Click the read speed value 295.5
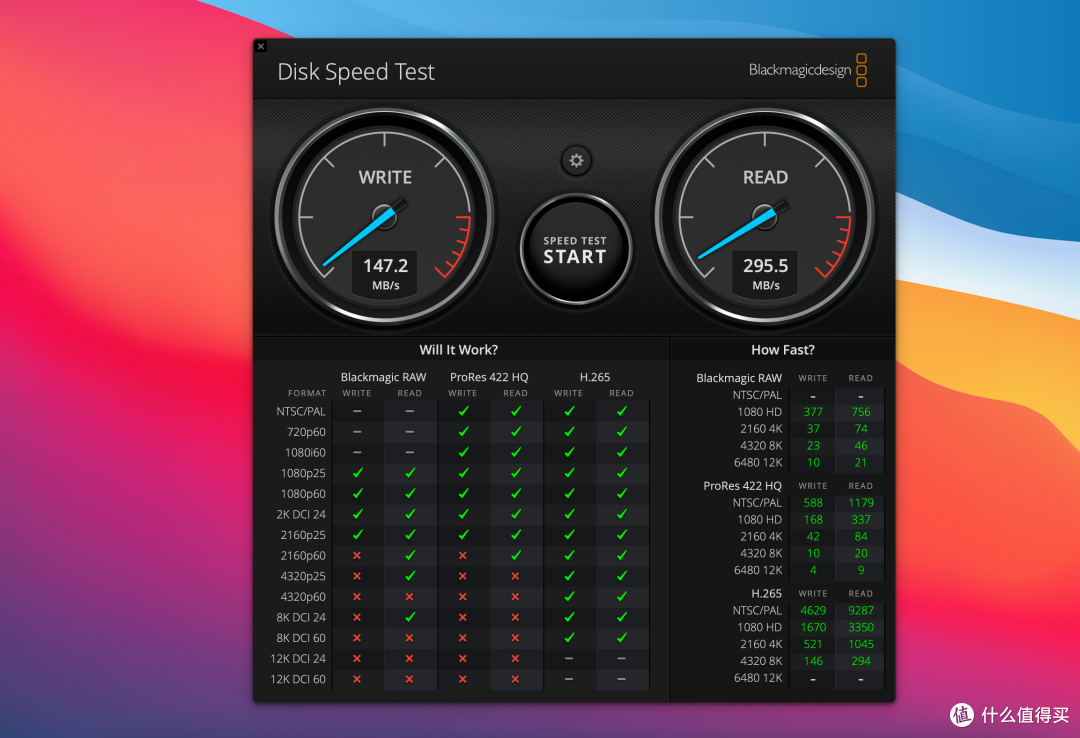The width and height of the screenshot is (1080, 738). tap(765, 265)
